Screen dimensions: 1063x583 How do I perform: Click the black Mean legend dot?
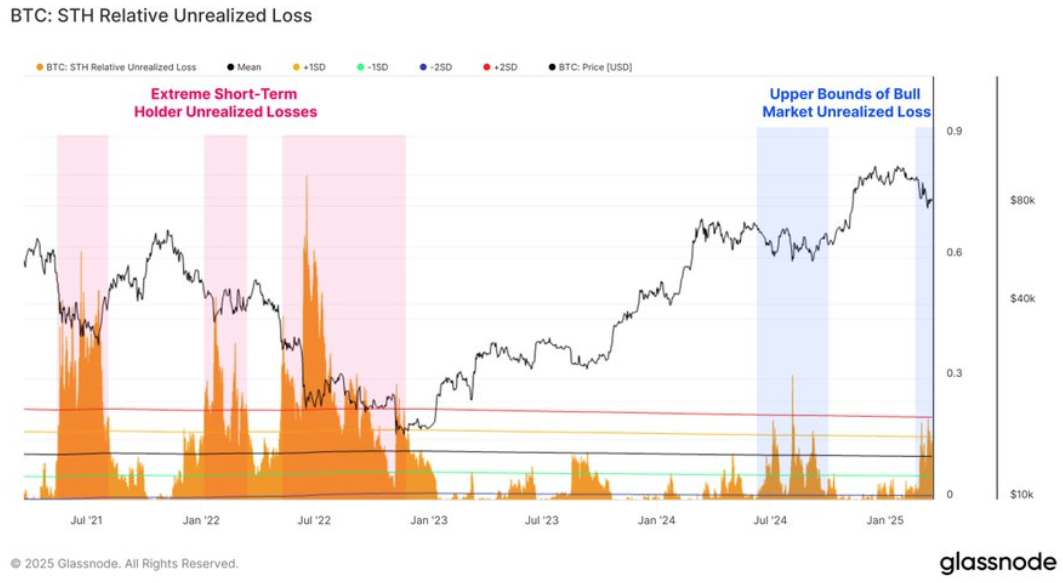(230, 67)
